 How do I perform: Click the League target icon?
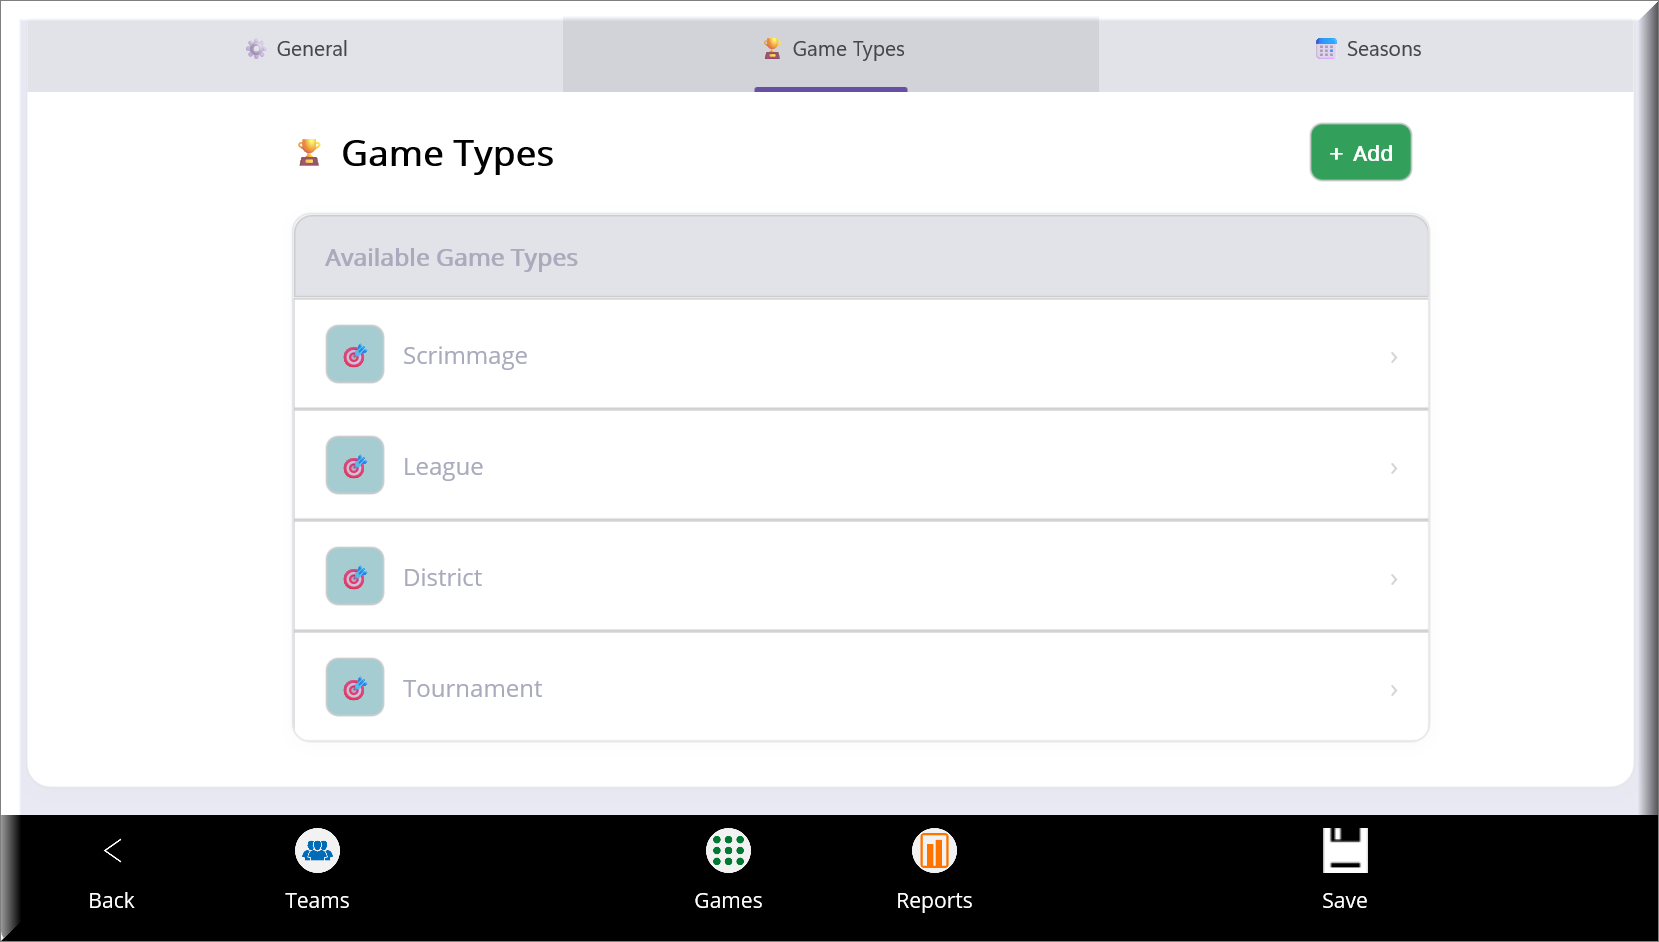click(355, 466)
